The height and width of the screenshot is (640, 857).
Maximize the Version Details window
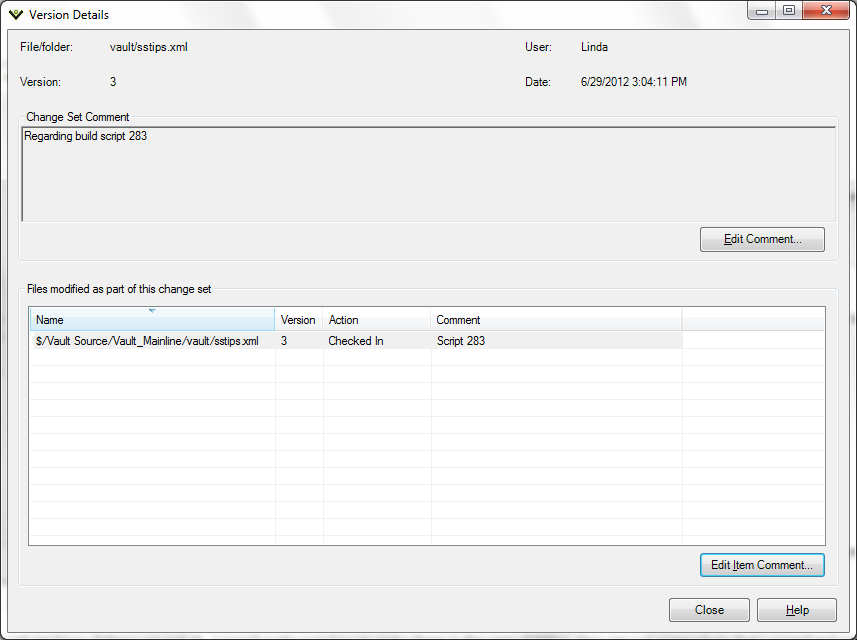[789, 11]
